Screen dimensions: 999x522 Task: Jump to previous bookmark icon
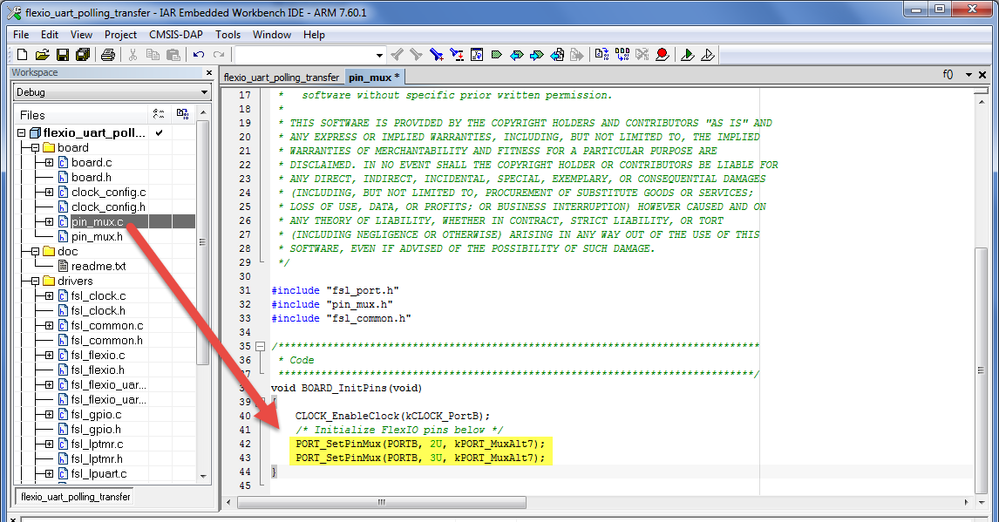[517, 55]
